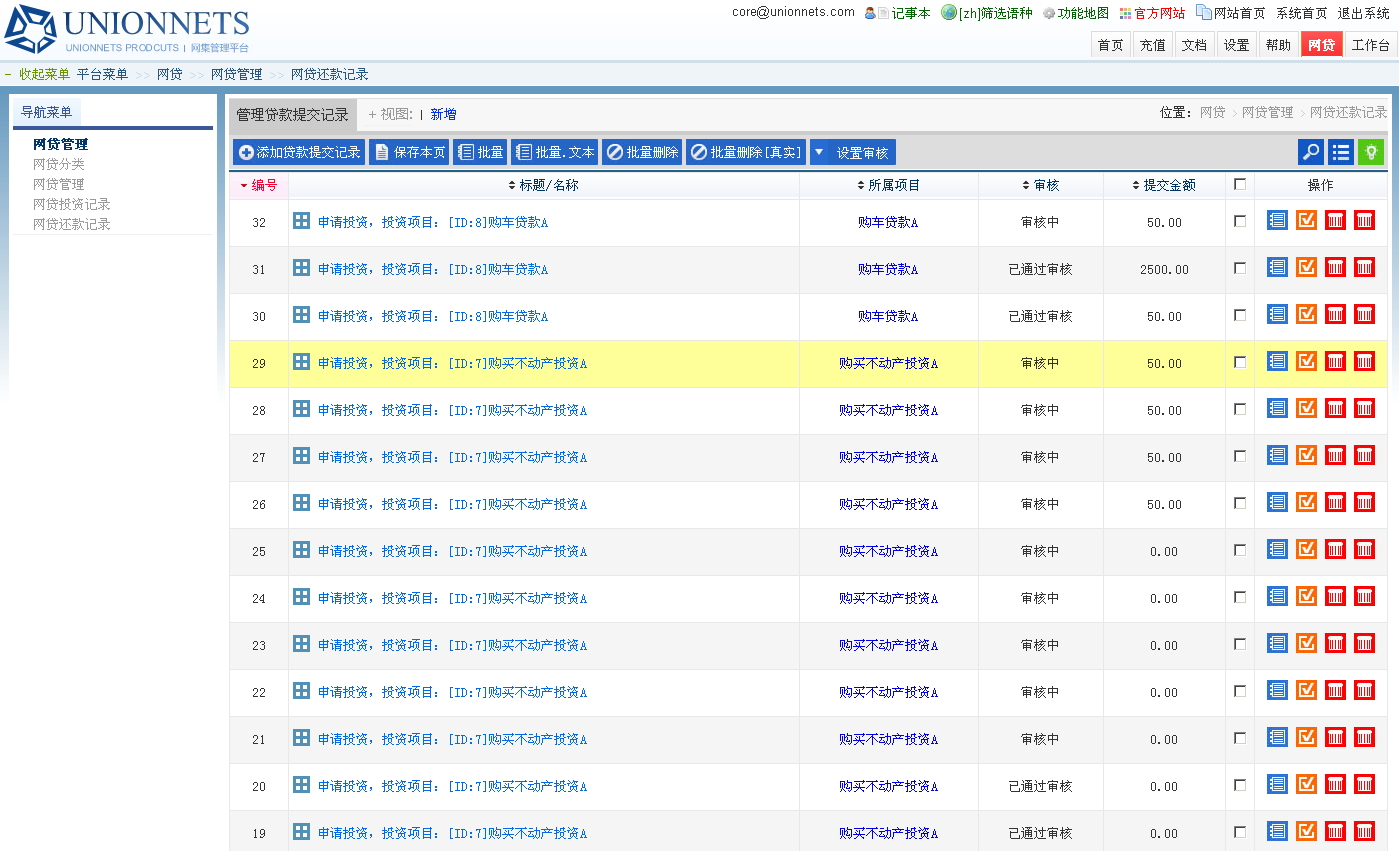Screen dimensions: 1399x851
Task: Sort by 提交金额 column header
Action: 1164,185
